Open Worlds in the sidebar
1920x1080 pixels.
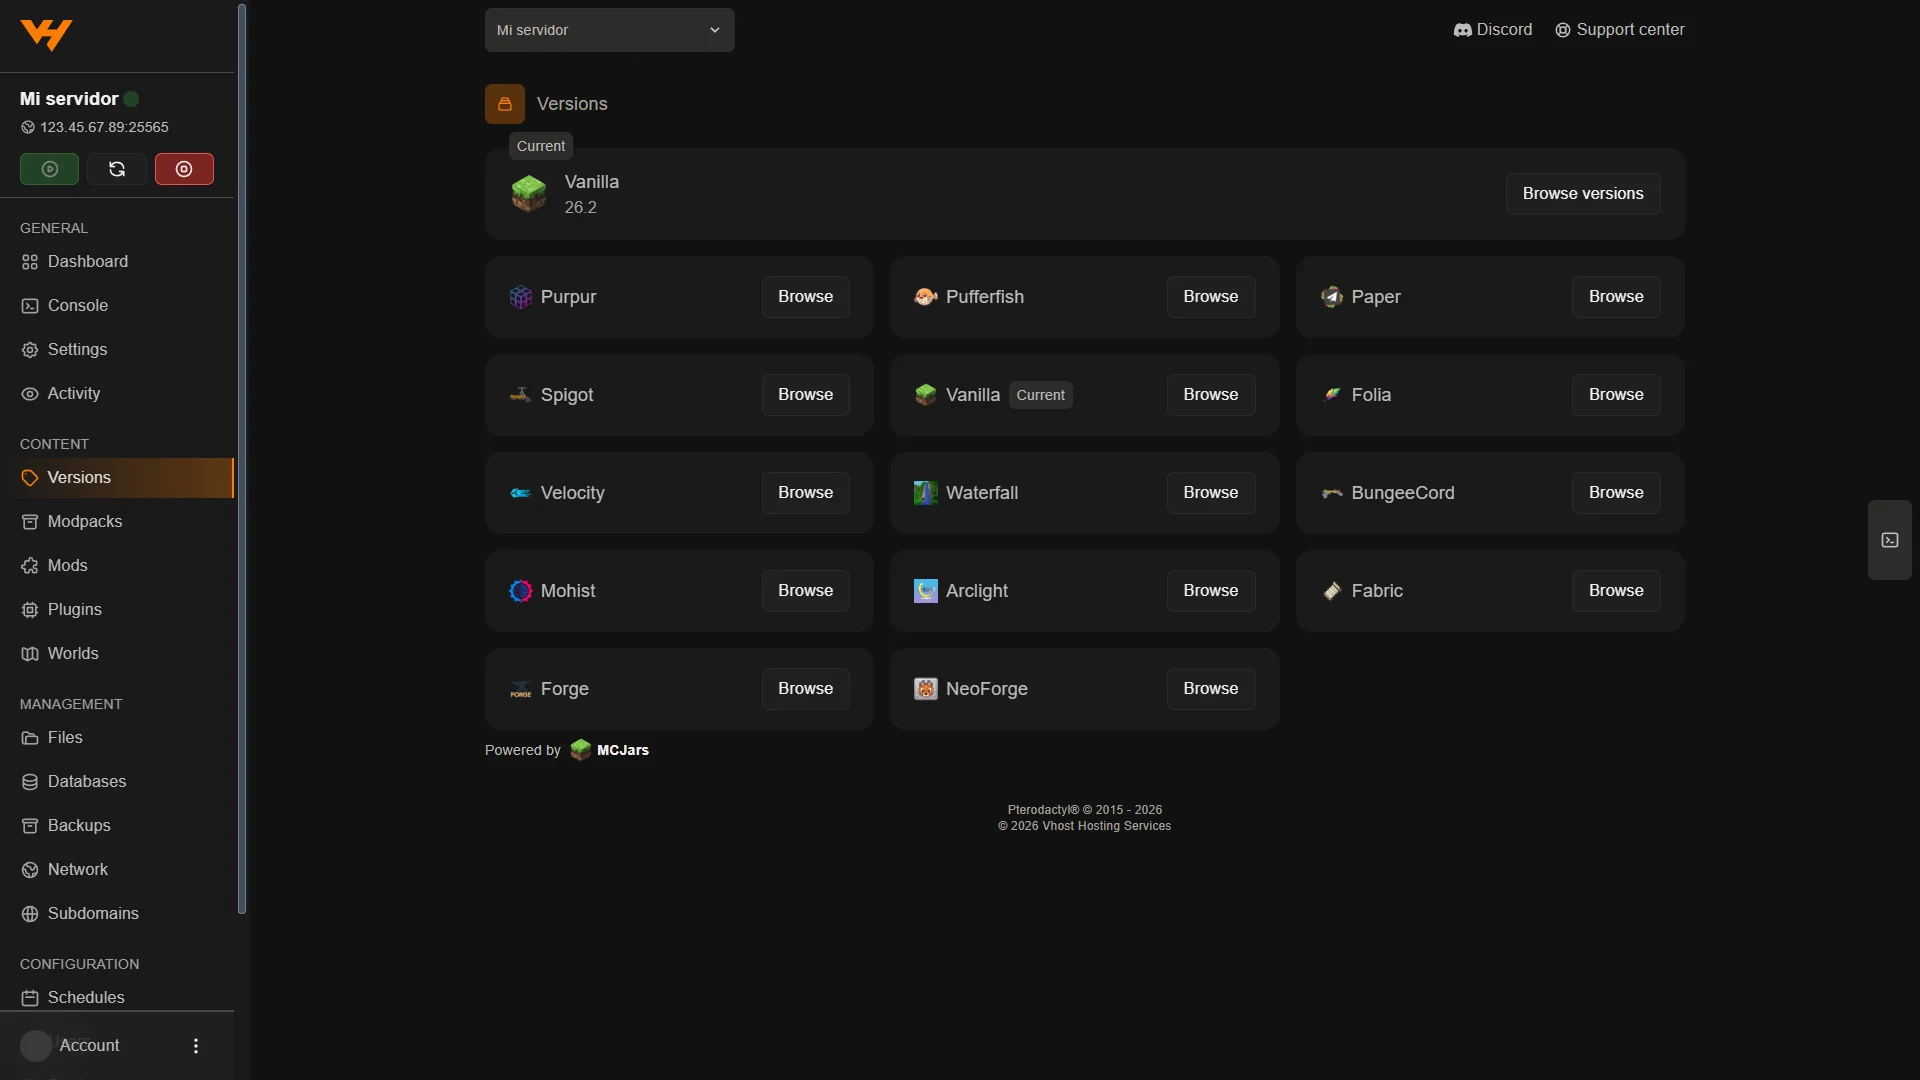tap(117, 654)
